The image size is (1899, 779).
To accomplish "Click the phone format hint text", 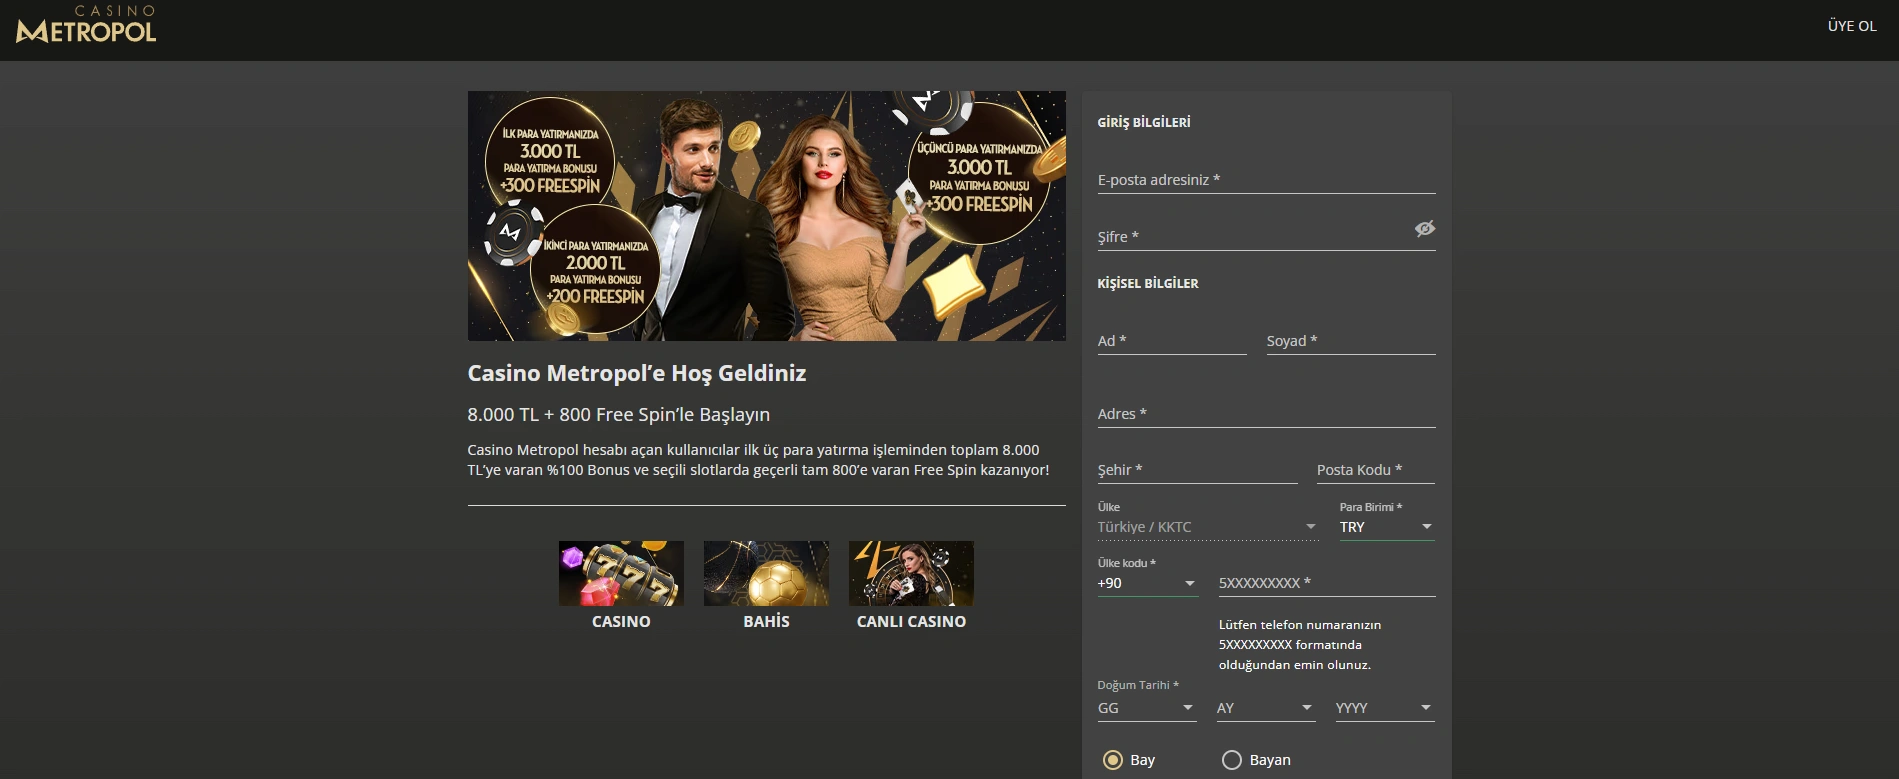I will [x=1300, y=645].
